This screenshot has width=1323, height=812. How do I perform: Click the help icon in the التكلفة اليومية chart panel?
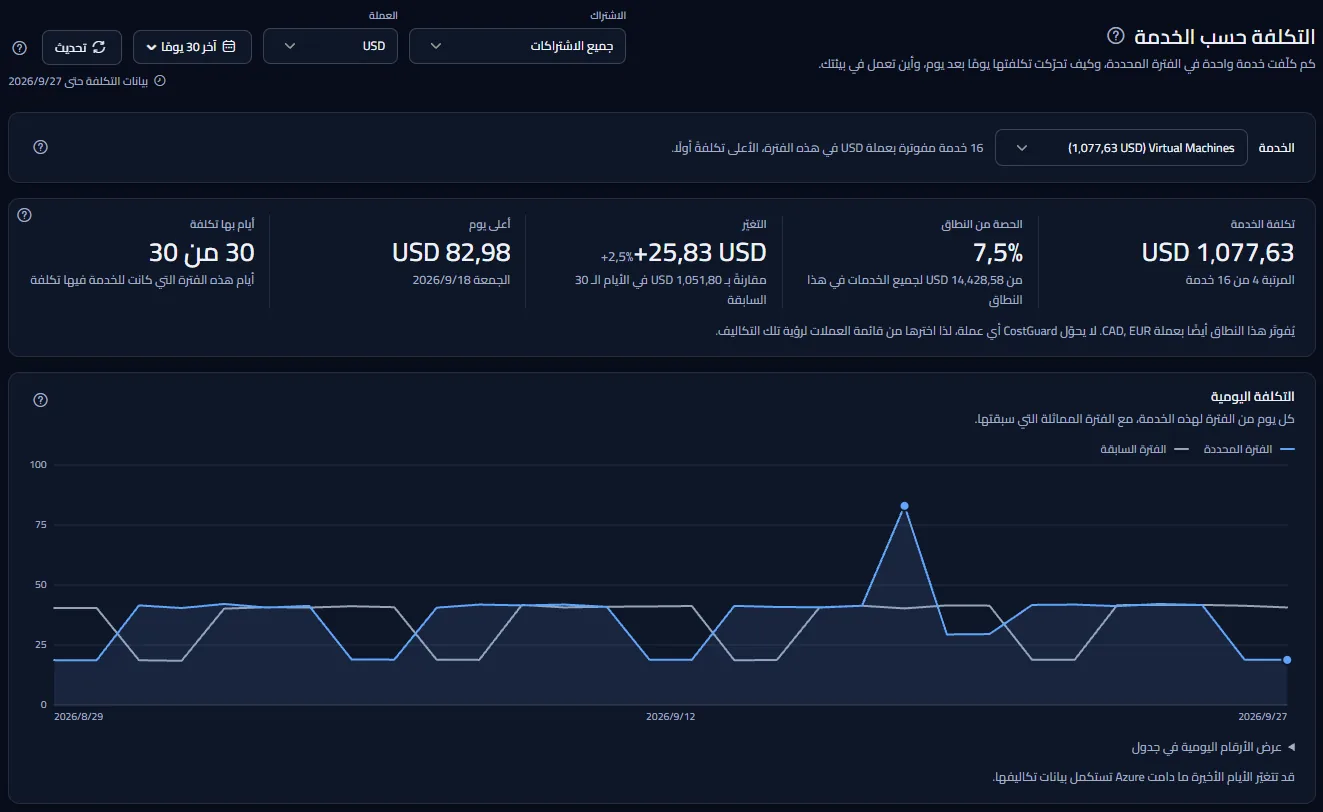(40, 400)
